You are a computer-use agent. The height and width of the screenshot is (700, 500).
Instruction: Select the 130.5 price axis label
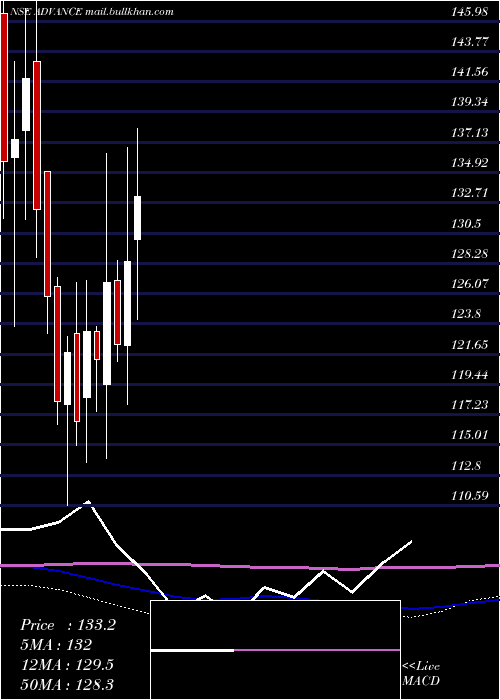pyautogui.click(x=466, y=223)
